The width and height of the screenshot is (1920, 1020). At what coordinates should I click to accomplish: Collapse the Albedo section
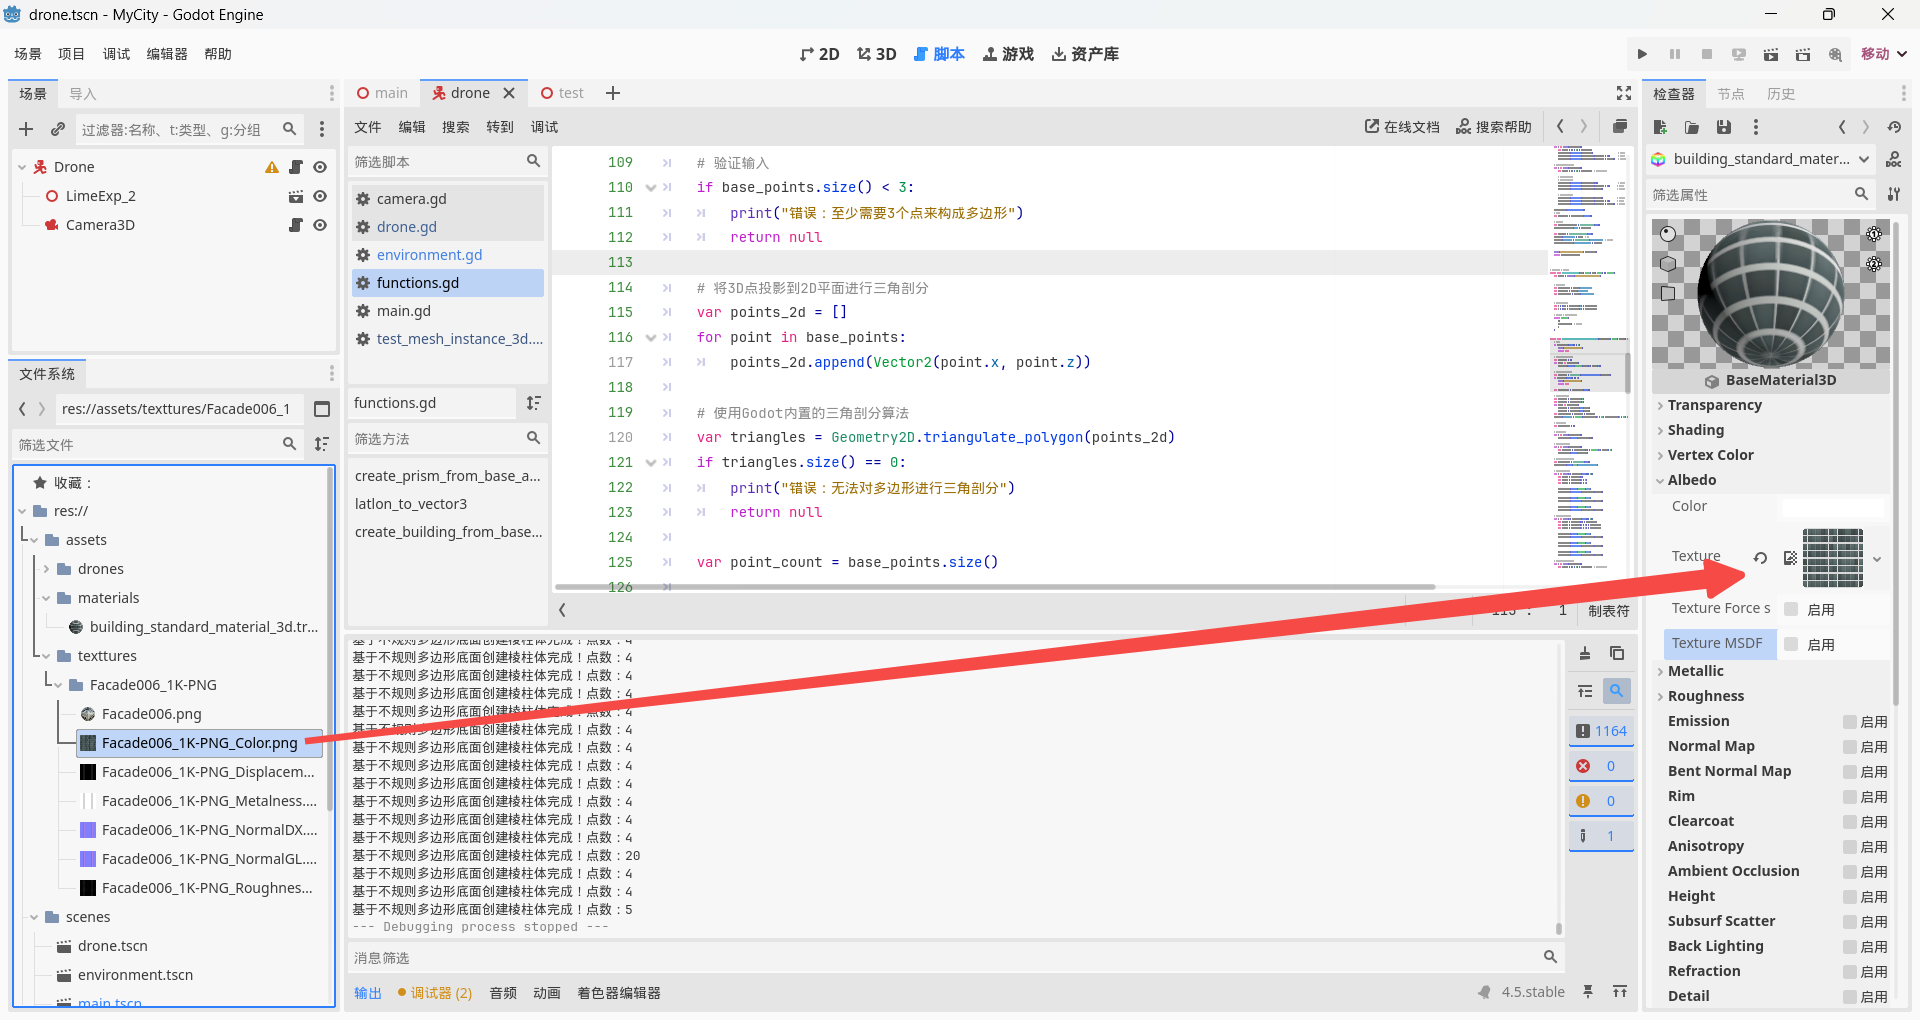point(1691,480)
